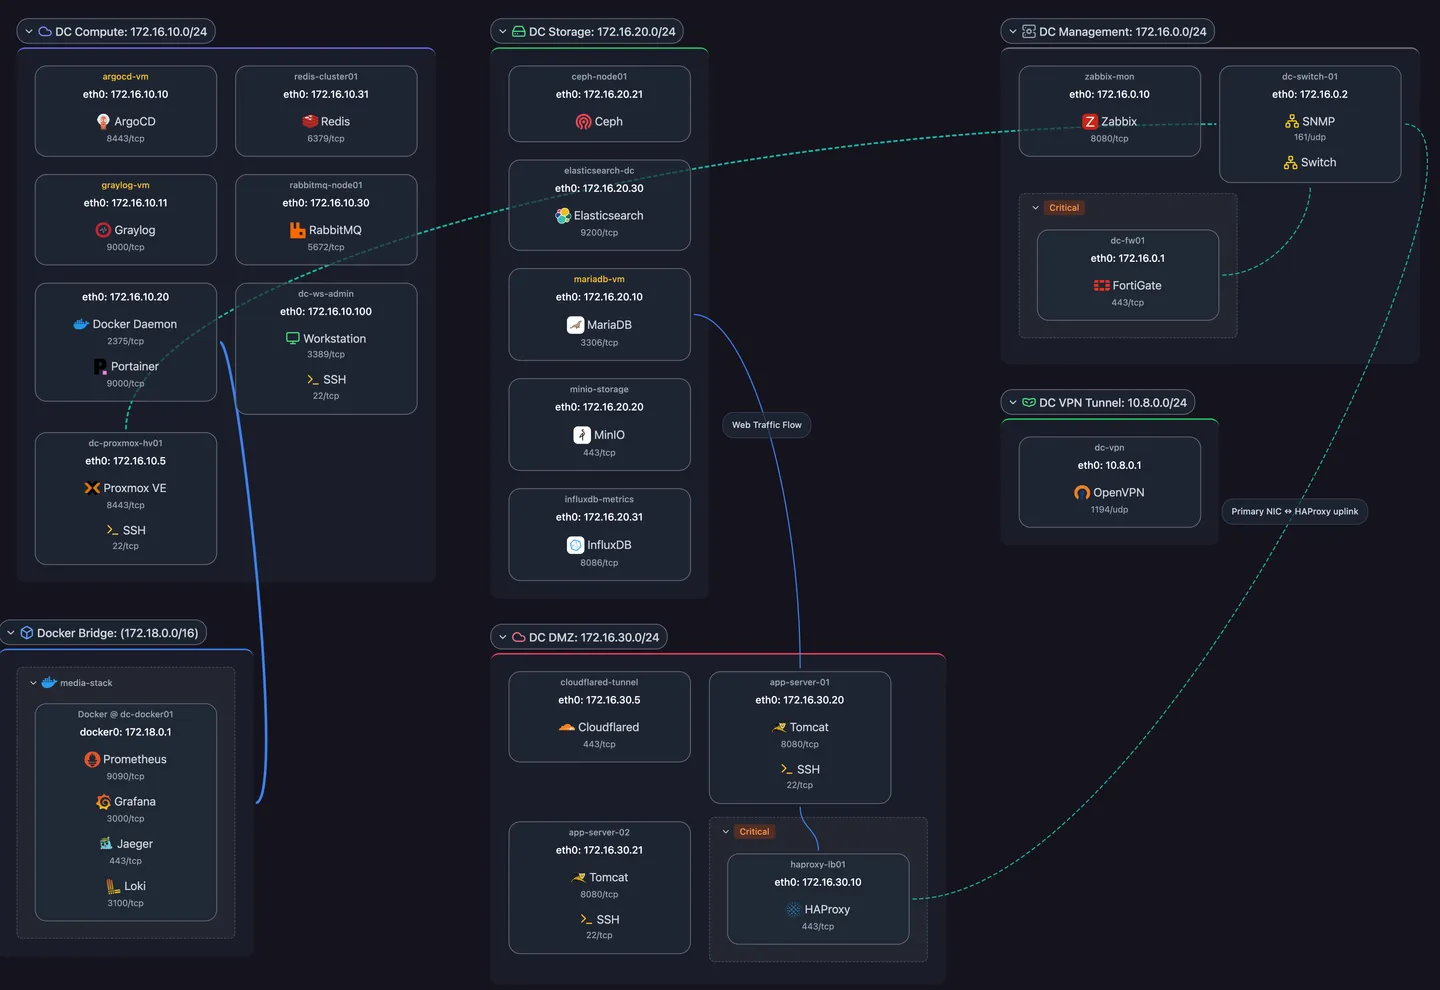Click the Critical tag above haproxy-lb01
The width and height of the screenshot is (1440, 990).
click(x=754, y=832)
